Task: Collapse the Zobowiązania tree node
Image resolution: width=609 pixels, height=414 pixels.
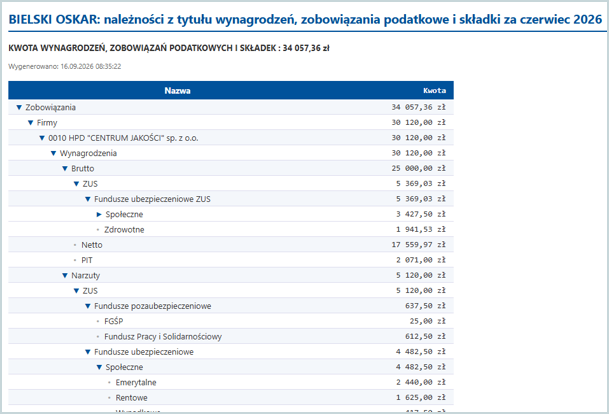Action: click(19, 108)
